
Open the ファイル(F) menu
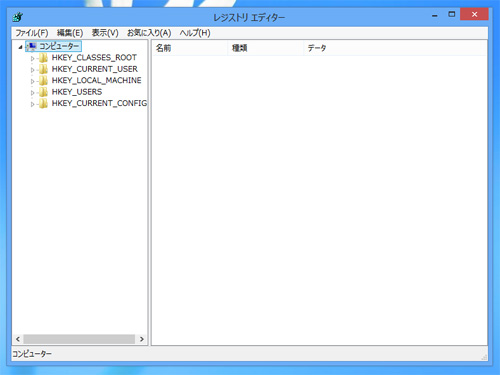(32, 33)
